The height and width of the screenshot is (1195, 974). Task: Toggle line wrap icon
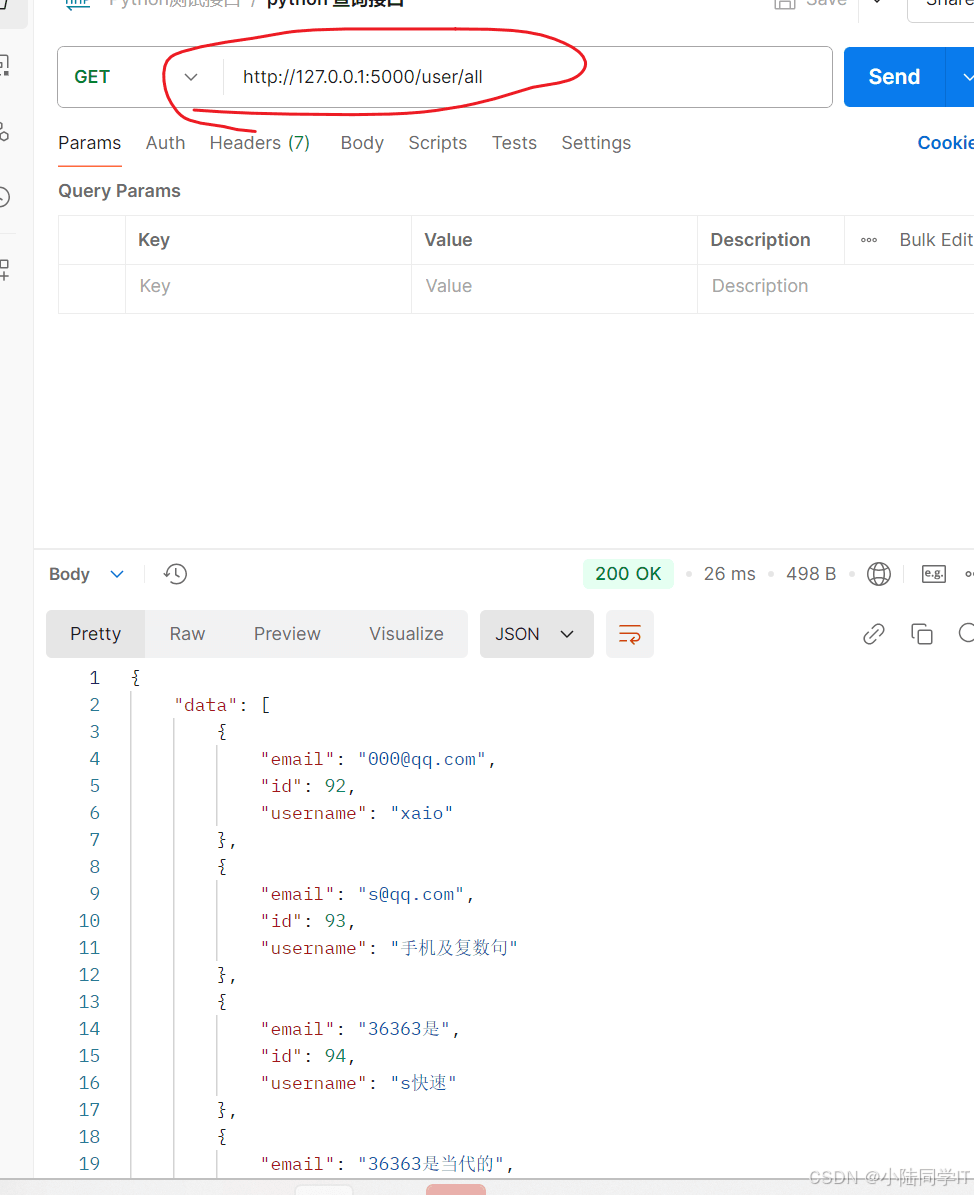[x=630, y=634]
